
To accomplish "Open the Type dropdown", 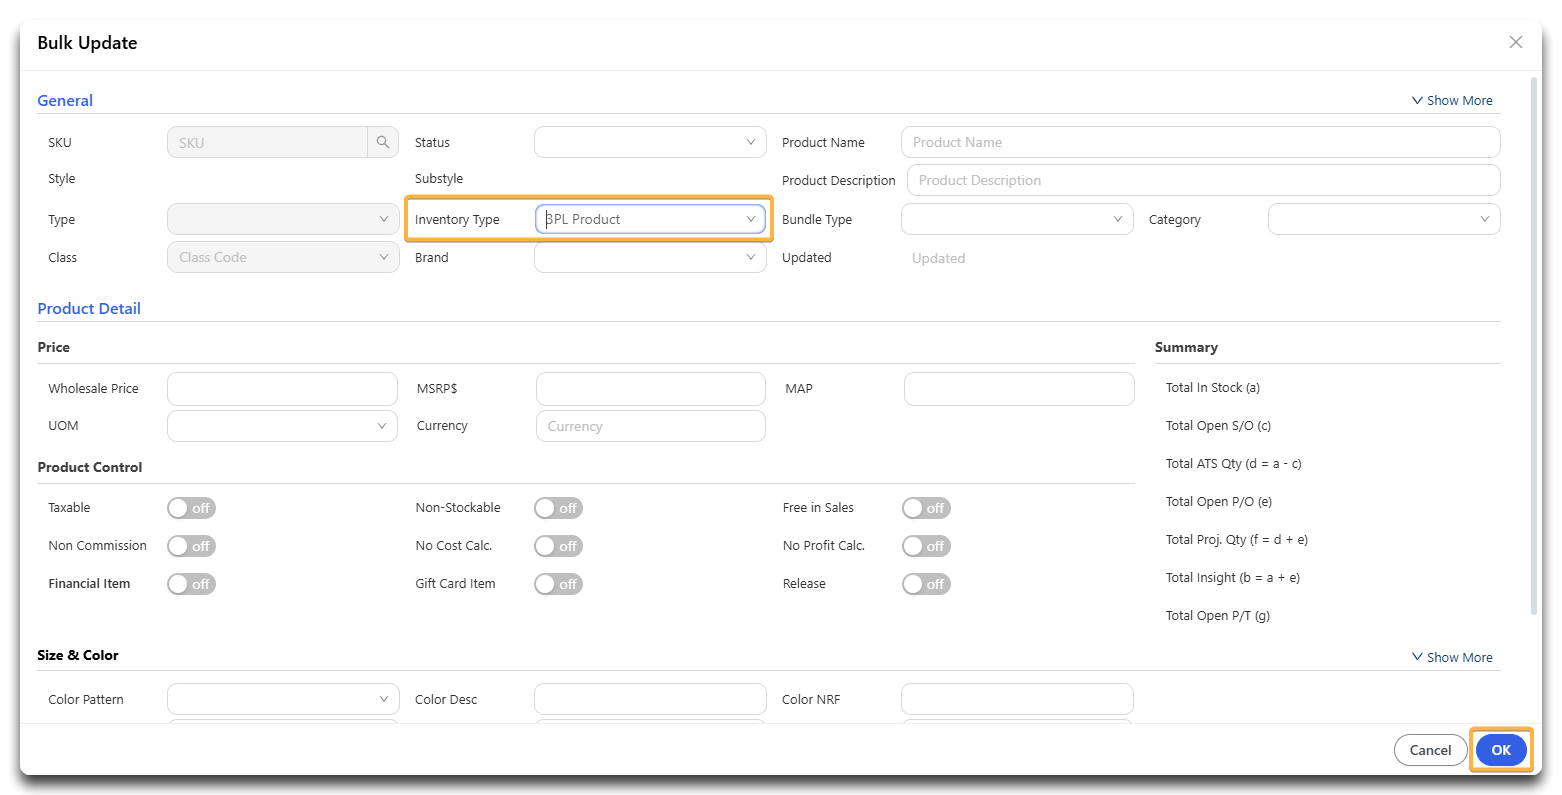I will (283, 219).
